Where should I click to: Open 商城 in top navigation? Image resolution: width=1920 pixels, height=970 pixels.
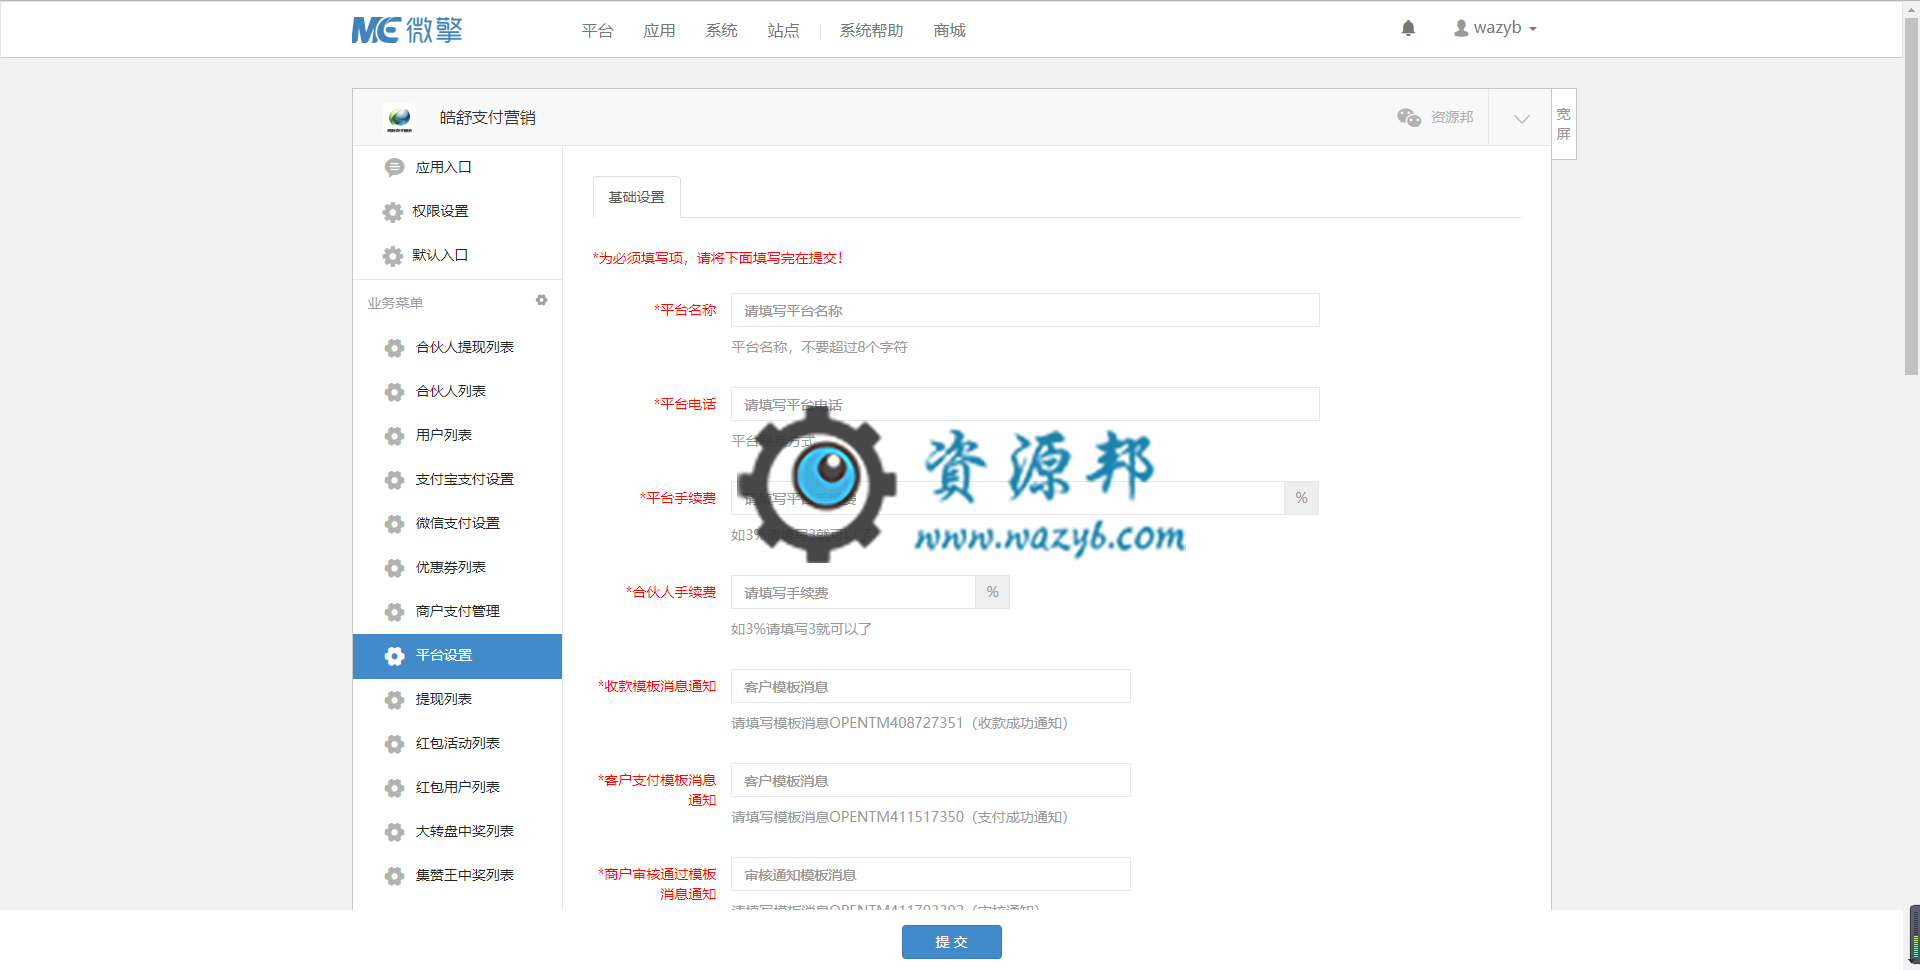949,31
